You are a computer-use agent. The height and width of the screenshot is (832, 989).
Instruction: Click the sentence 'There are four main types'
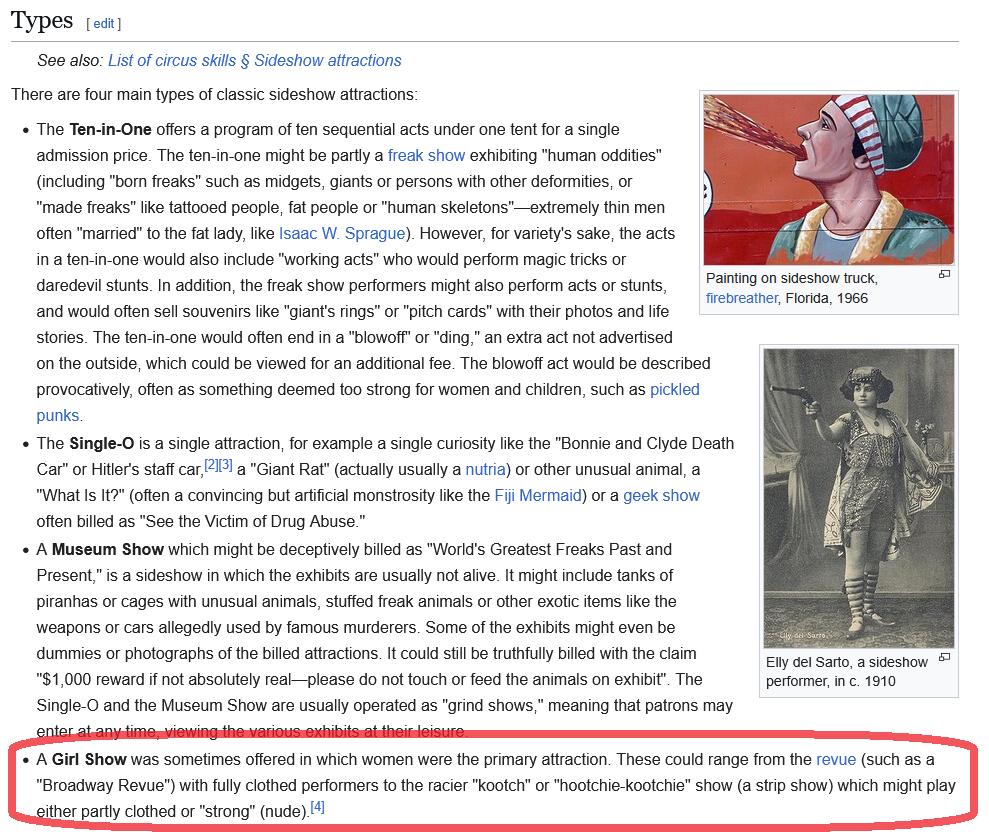pyautogui.click(x=214, y=95)
